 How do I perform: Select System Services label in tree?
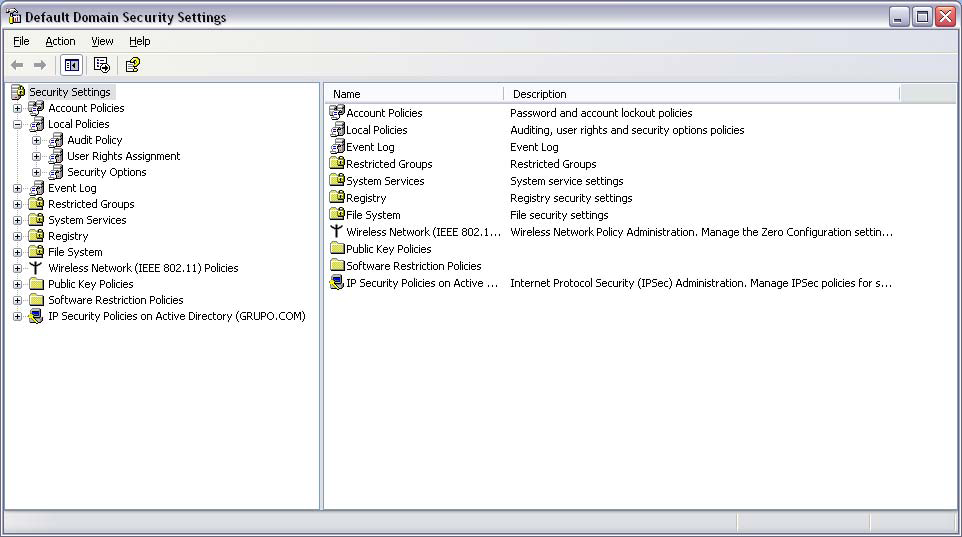87,220
